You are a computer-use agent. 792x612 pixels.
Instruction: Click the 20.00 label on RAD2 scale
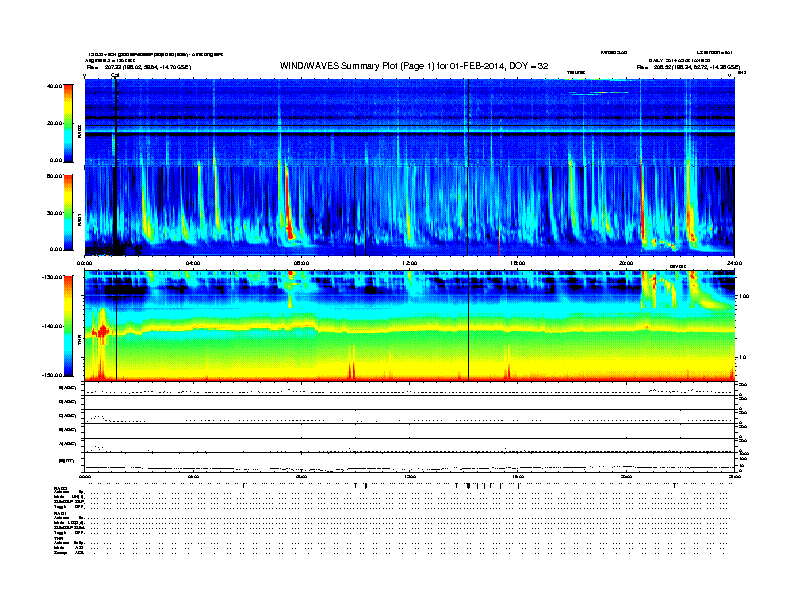(54, 123)
